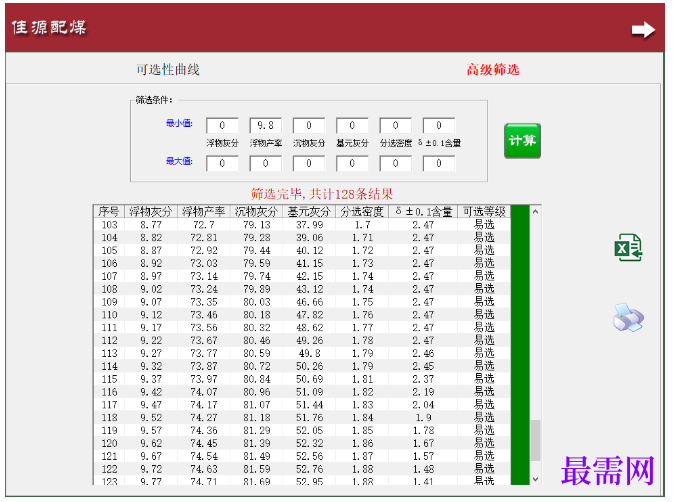Click the 基元灰分 table column header
The height and width of the screenshot is (502, 673).
point(309,212)
